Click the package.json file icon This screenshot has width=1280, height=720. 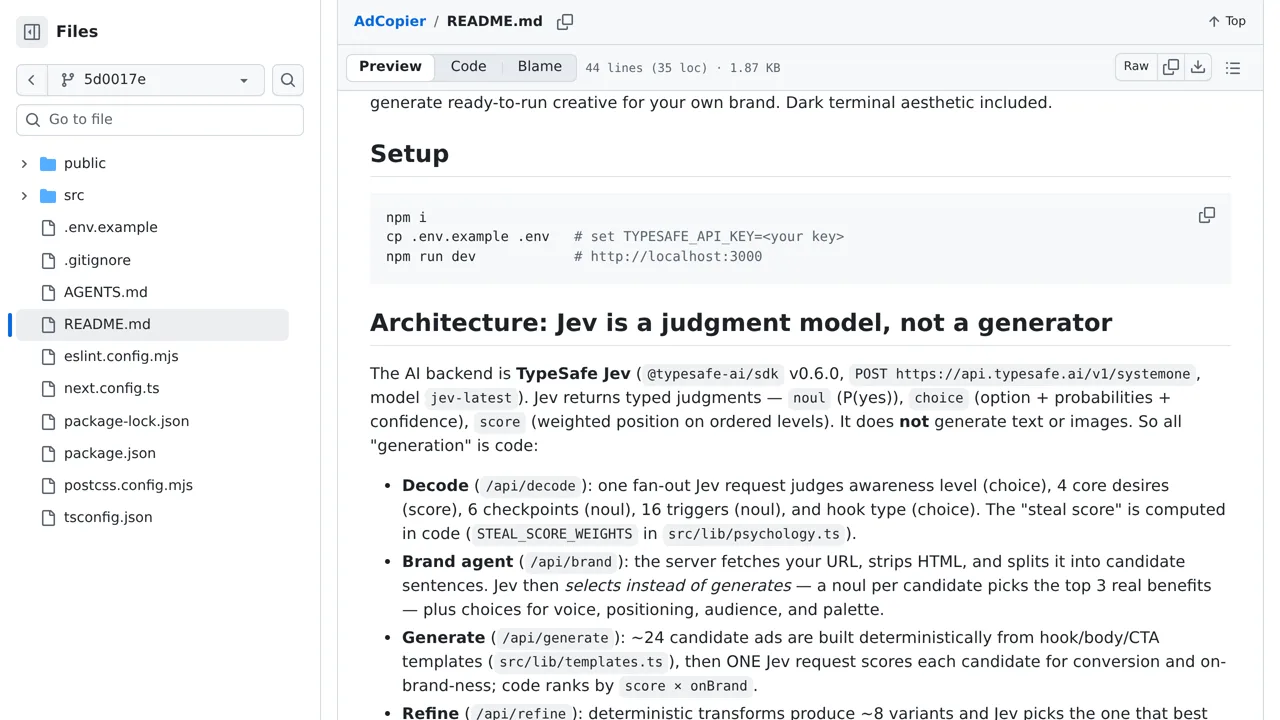[x=48, y=453]
